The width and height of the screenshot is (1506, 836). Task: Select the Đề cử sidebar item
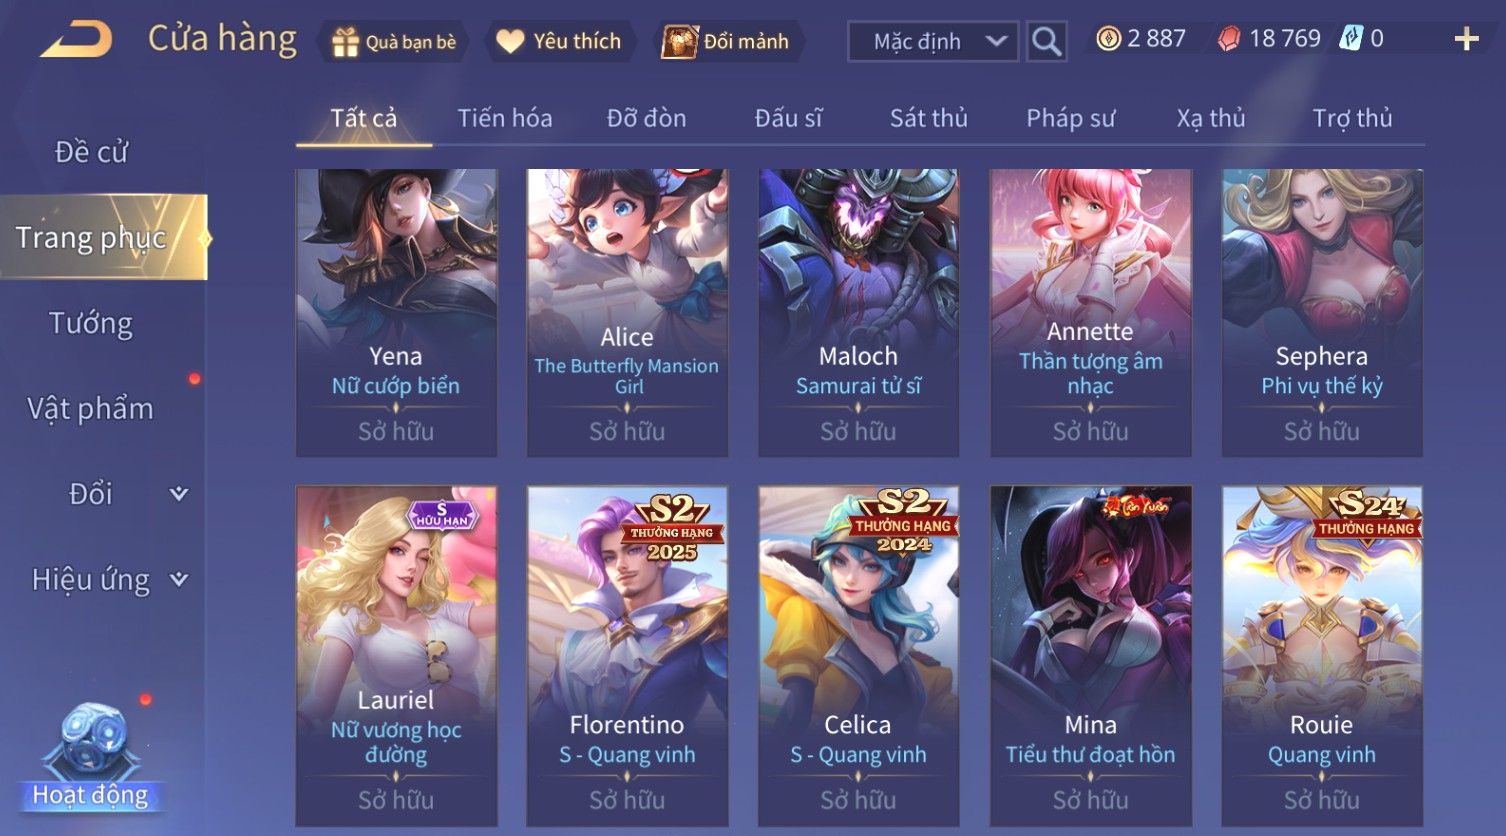pos(91,152)
